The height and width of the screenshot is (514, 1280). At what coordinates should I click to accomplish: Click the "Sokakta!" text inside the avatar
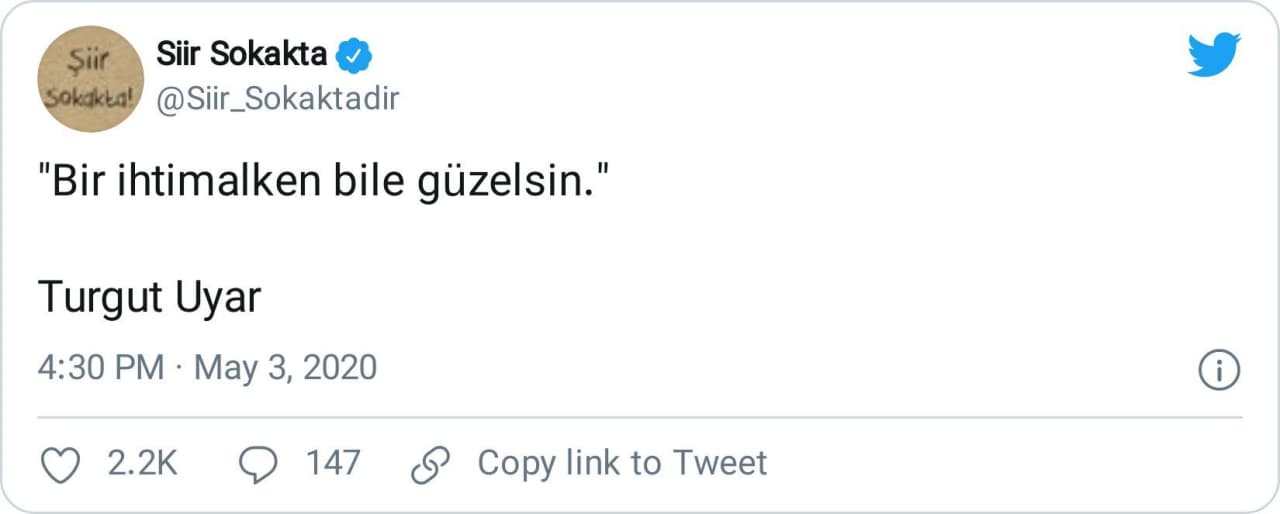[x=91, y=100]
